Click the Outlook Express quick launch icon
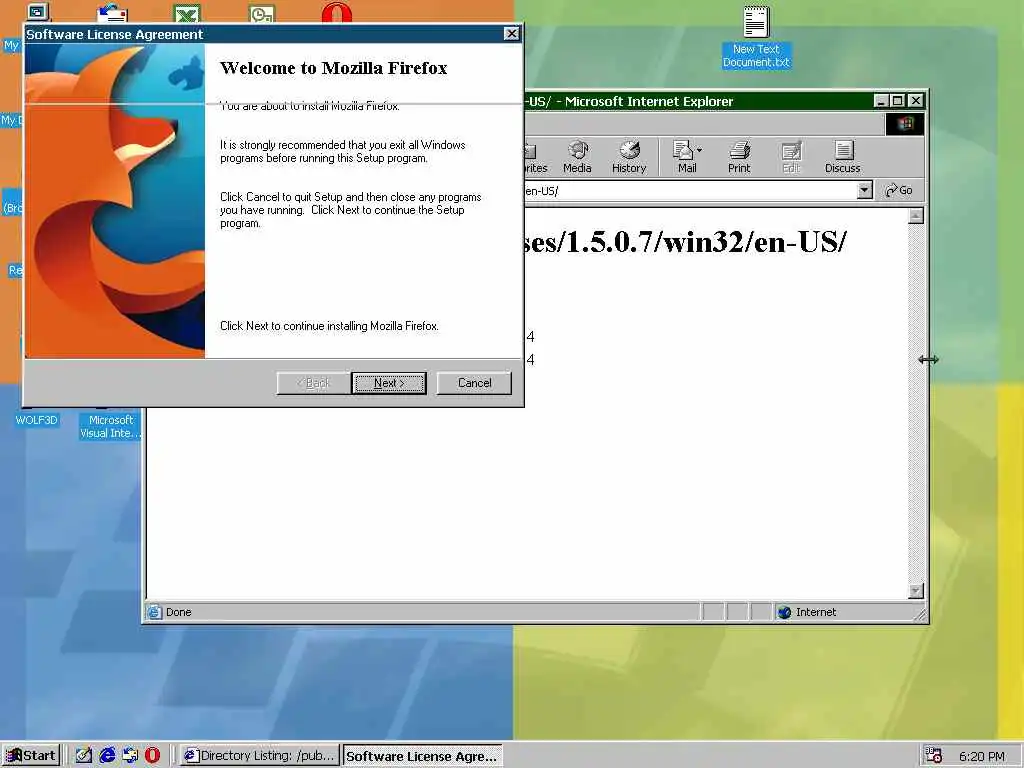The height and width of the screenshot is (768, 1024). pyautogui.click(x=130, y=756)
